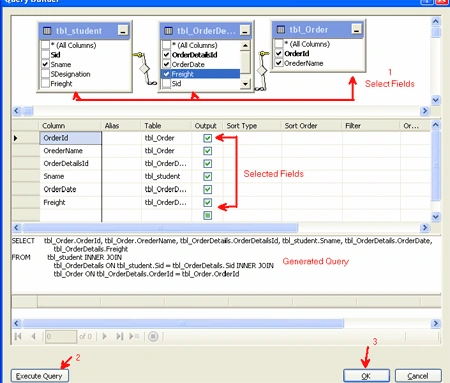Minimize the tbl_OrderDetails table box
Viewport: 450px width, 383px height.
245,31
